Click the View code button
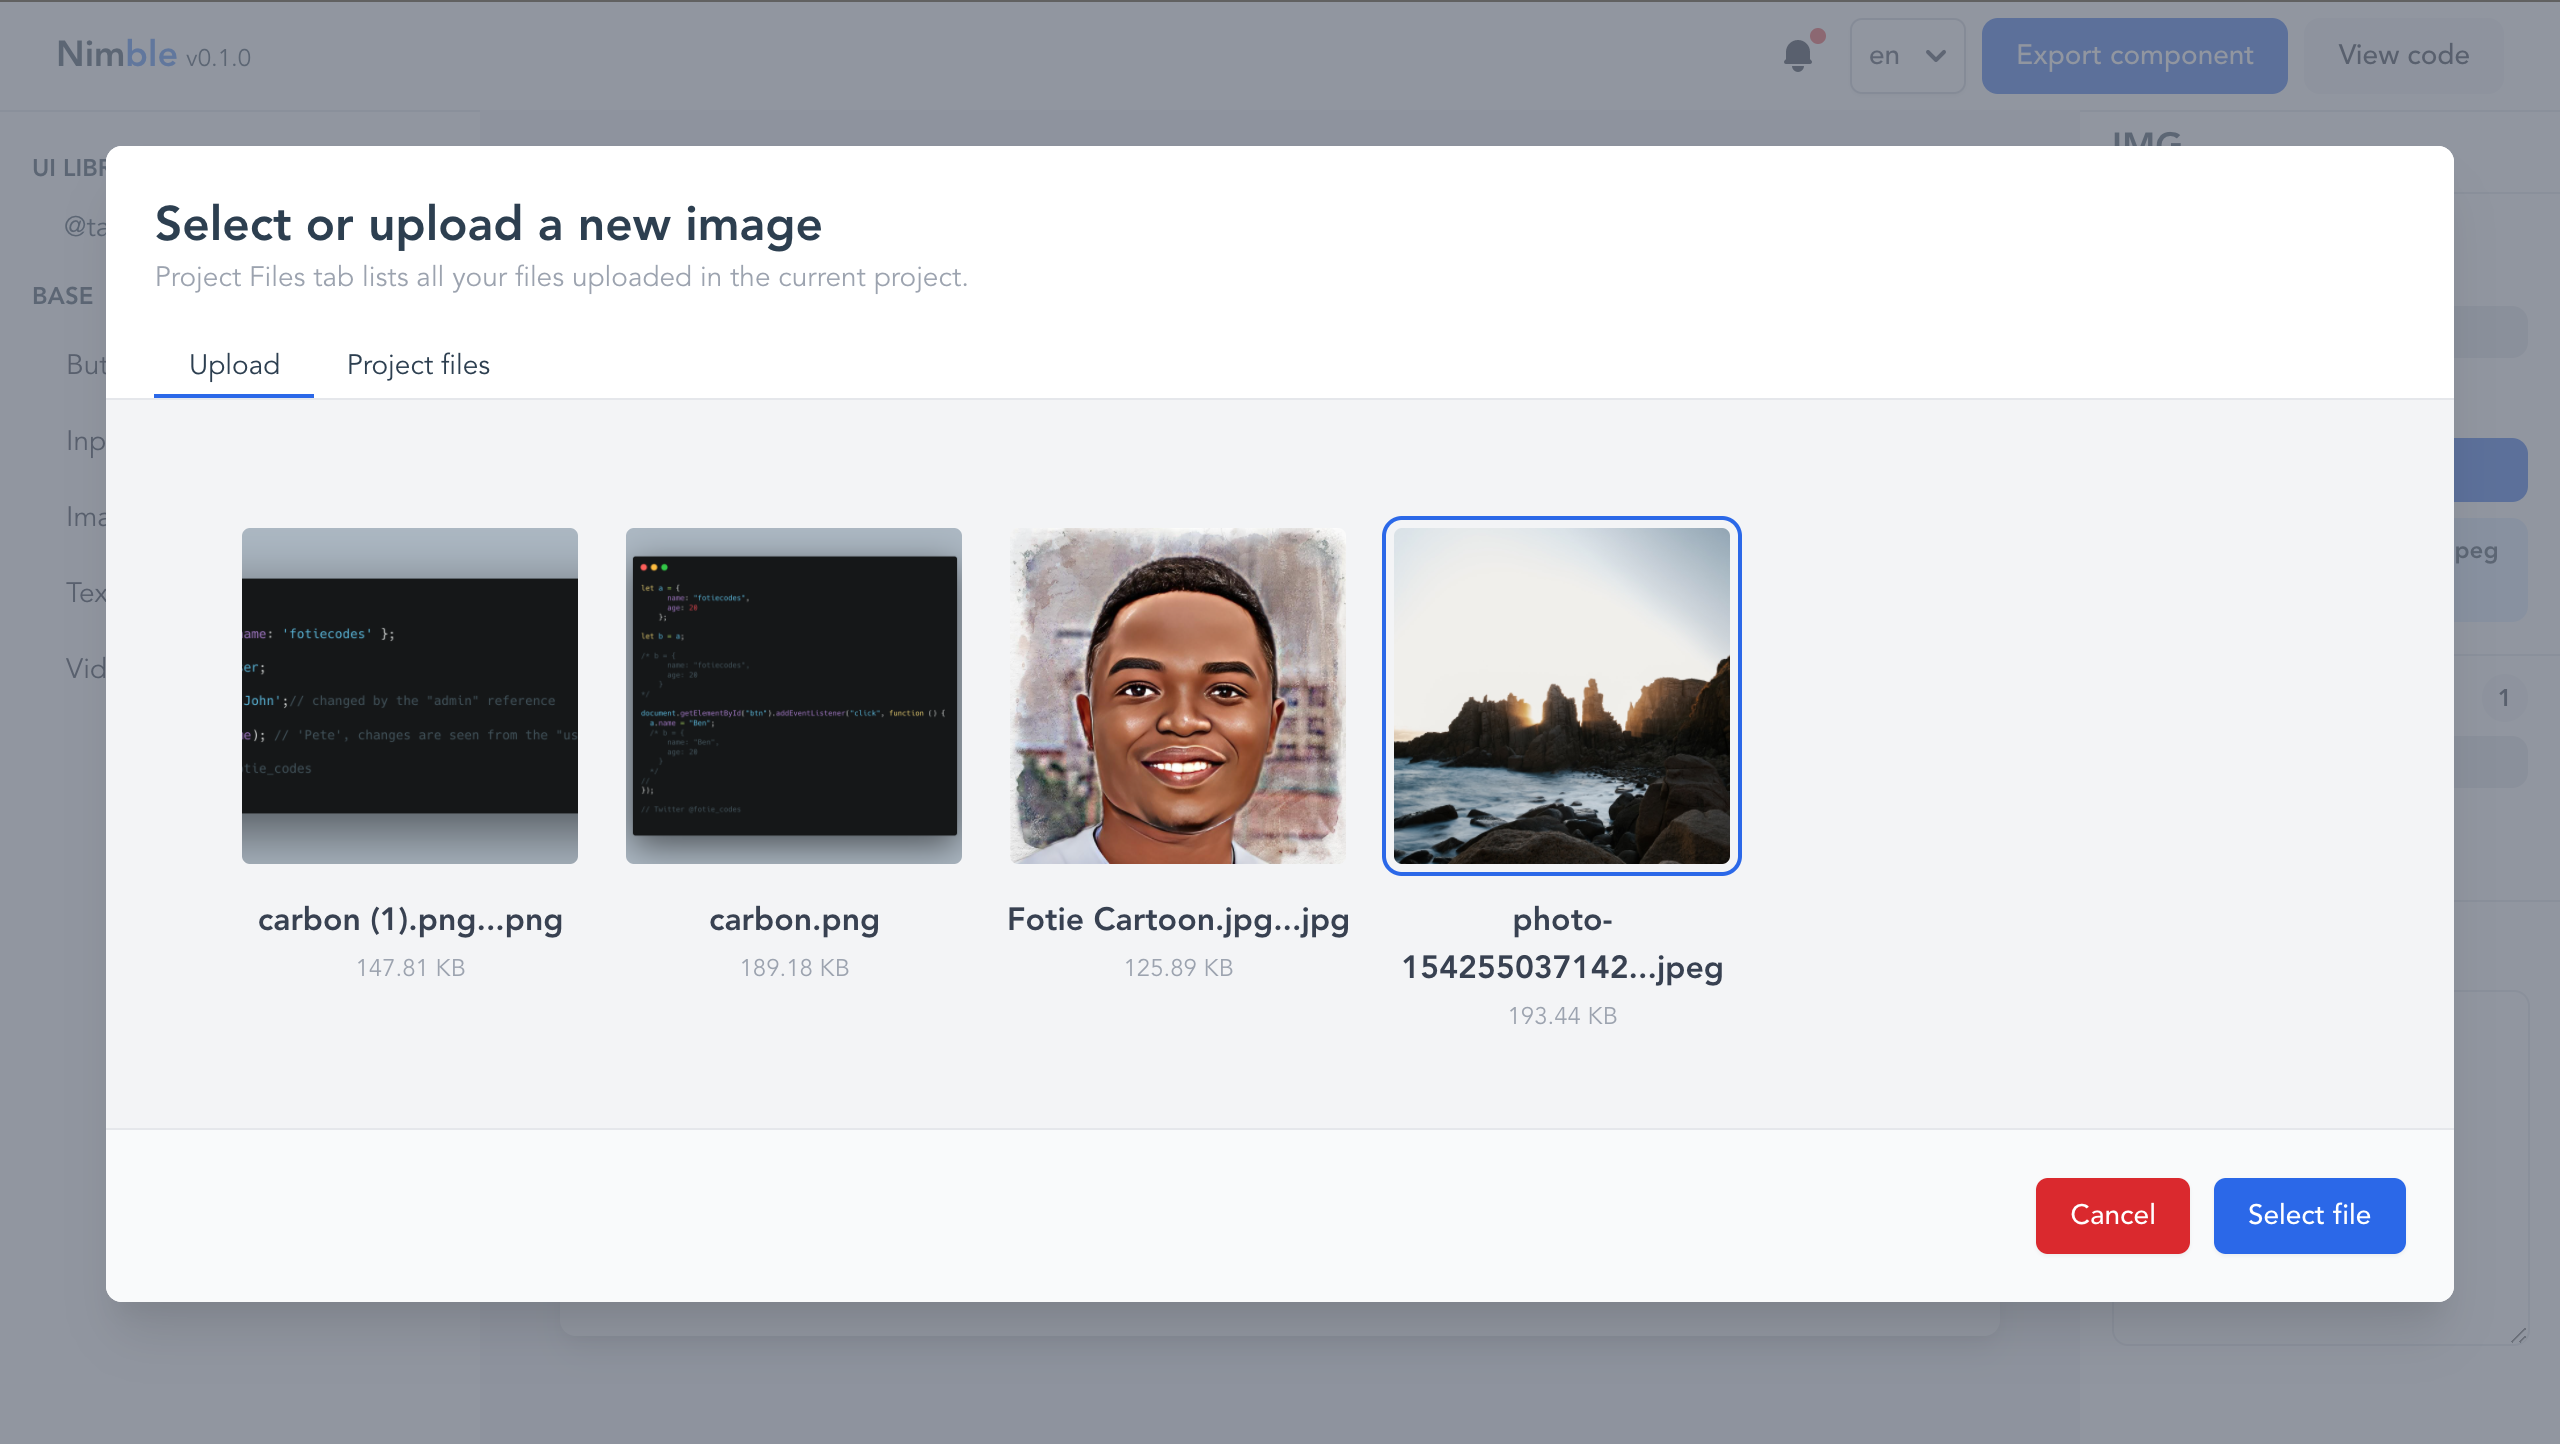 coord(2403,56)
